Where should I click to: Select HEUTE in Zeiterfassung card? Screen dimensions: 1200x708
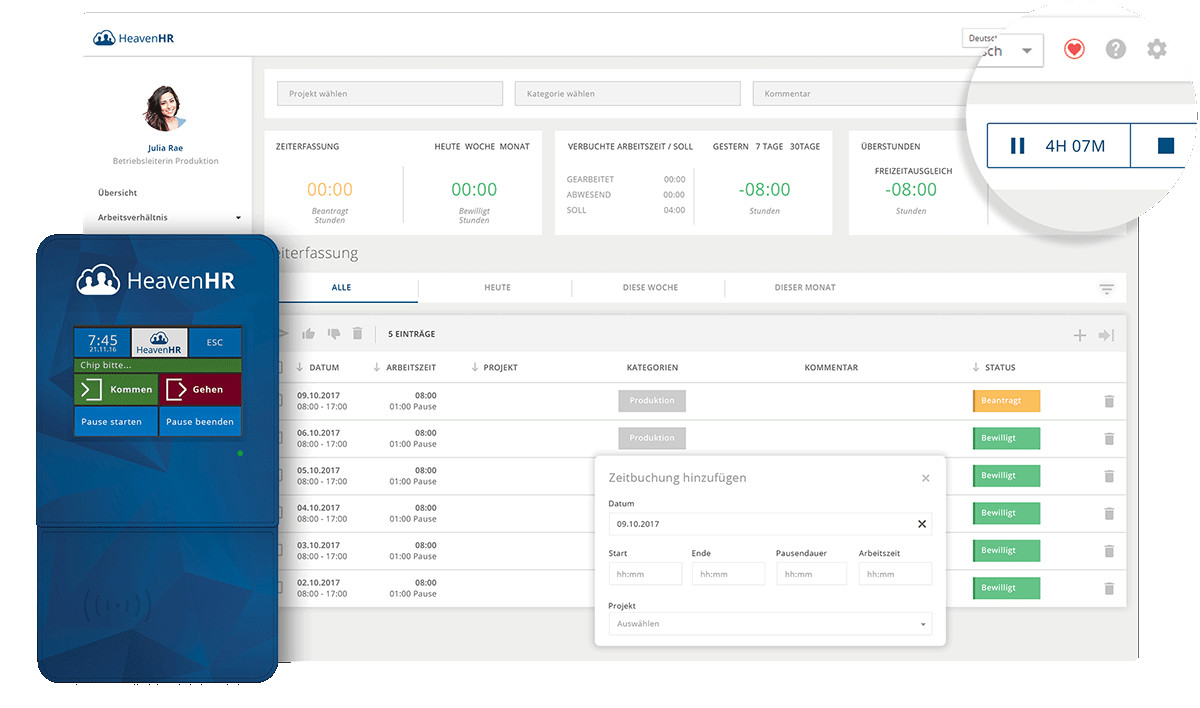447,147
